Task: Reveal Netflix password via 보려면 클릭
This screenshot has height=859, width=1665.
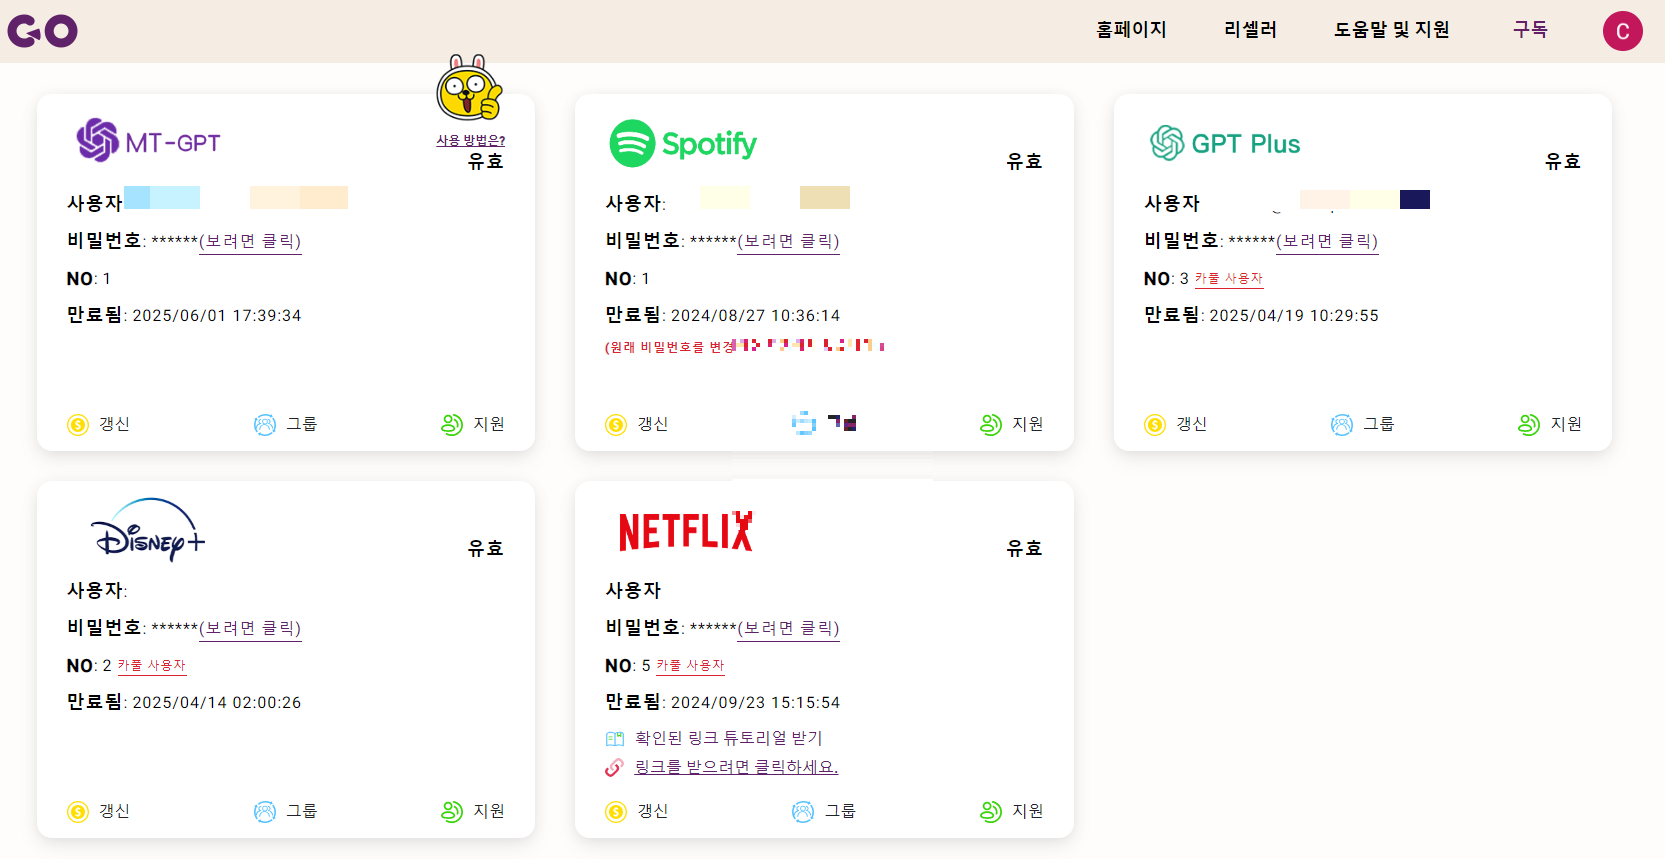Action: [x=788, y=628]
